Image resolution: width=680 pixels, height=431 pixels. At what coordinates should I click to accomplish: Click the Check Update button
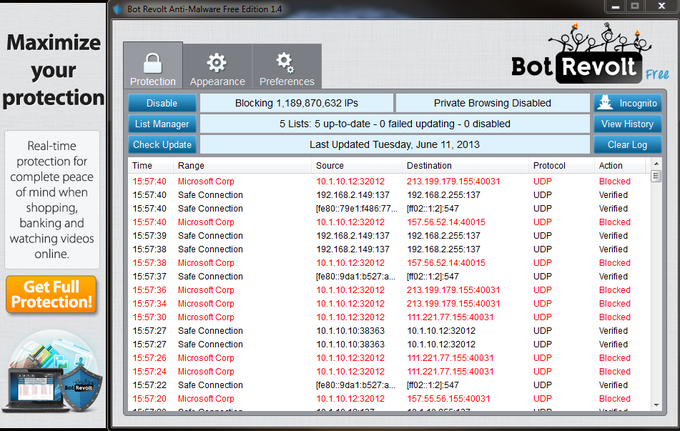(162, 145)
